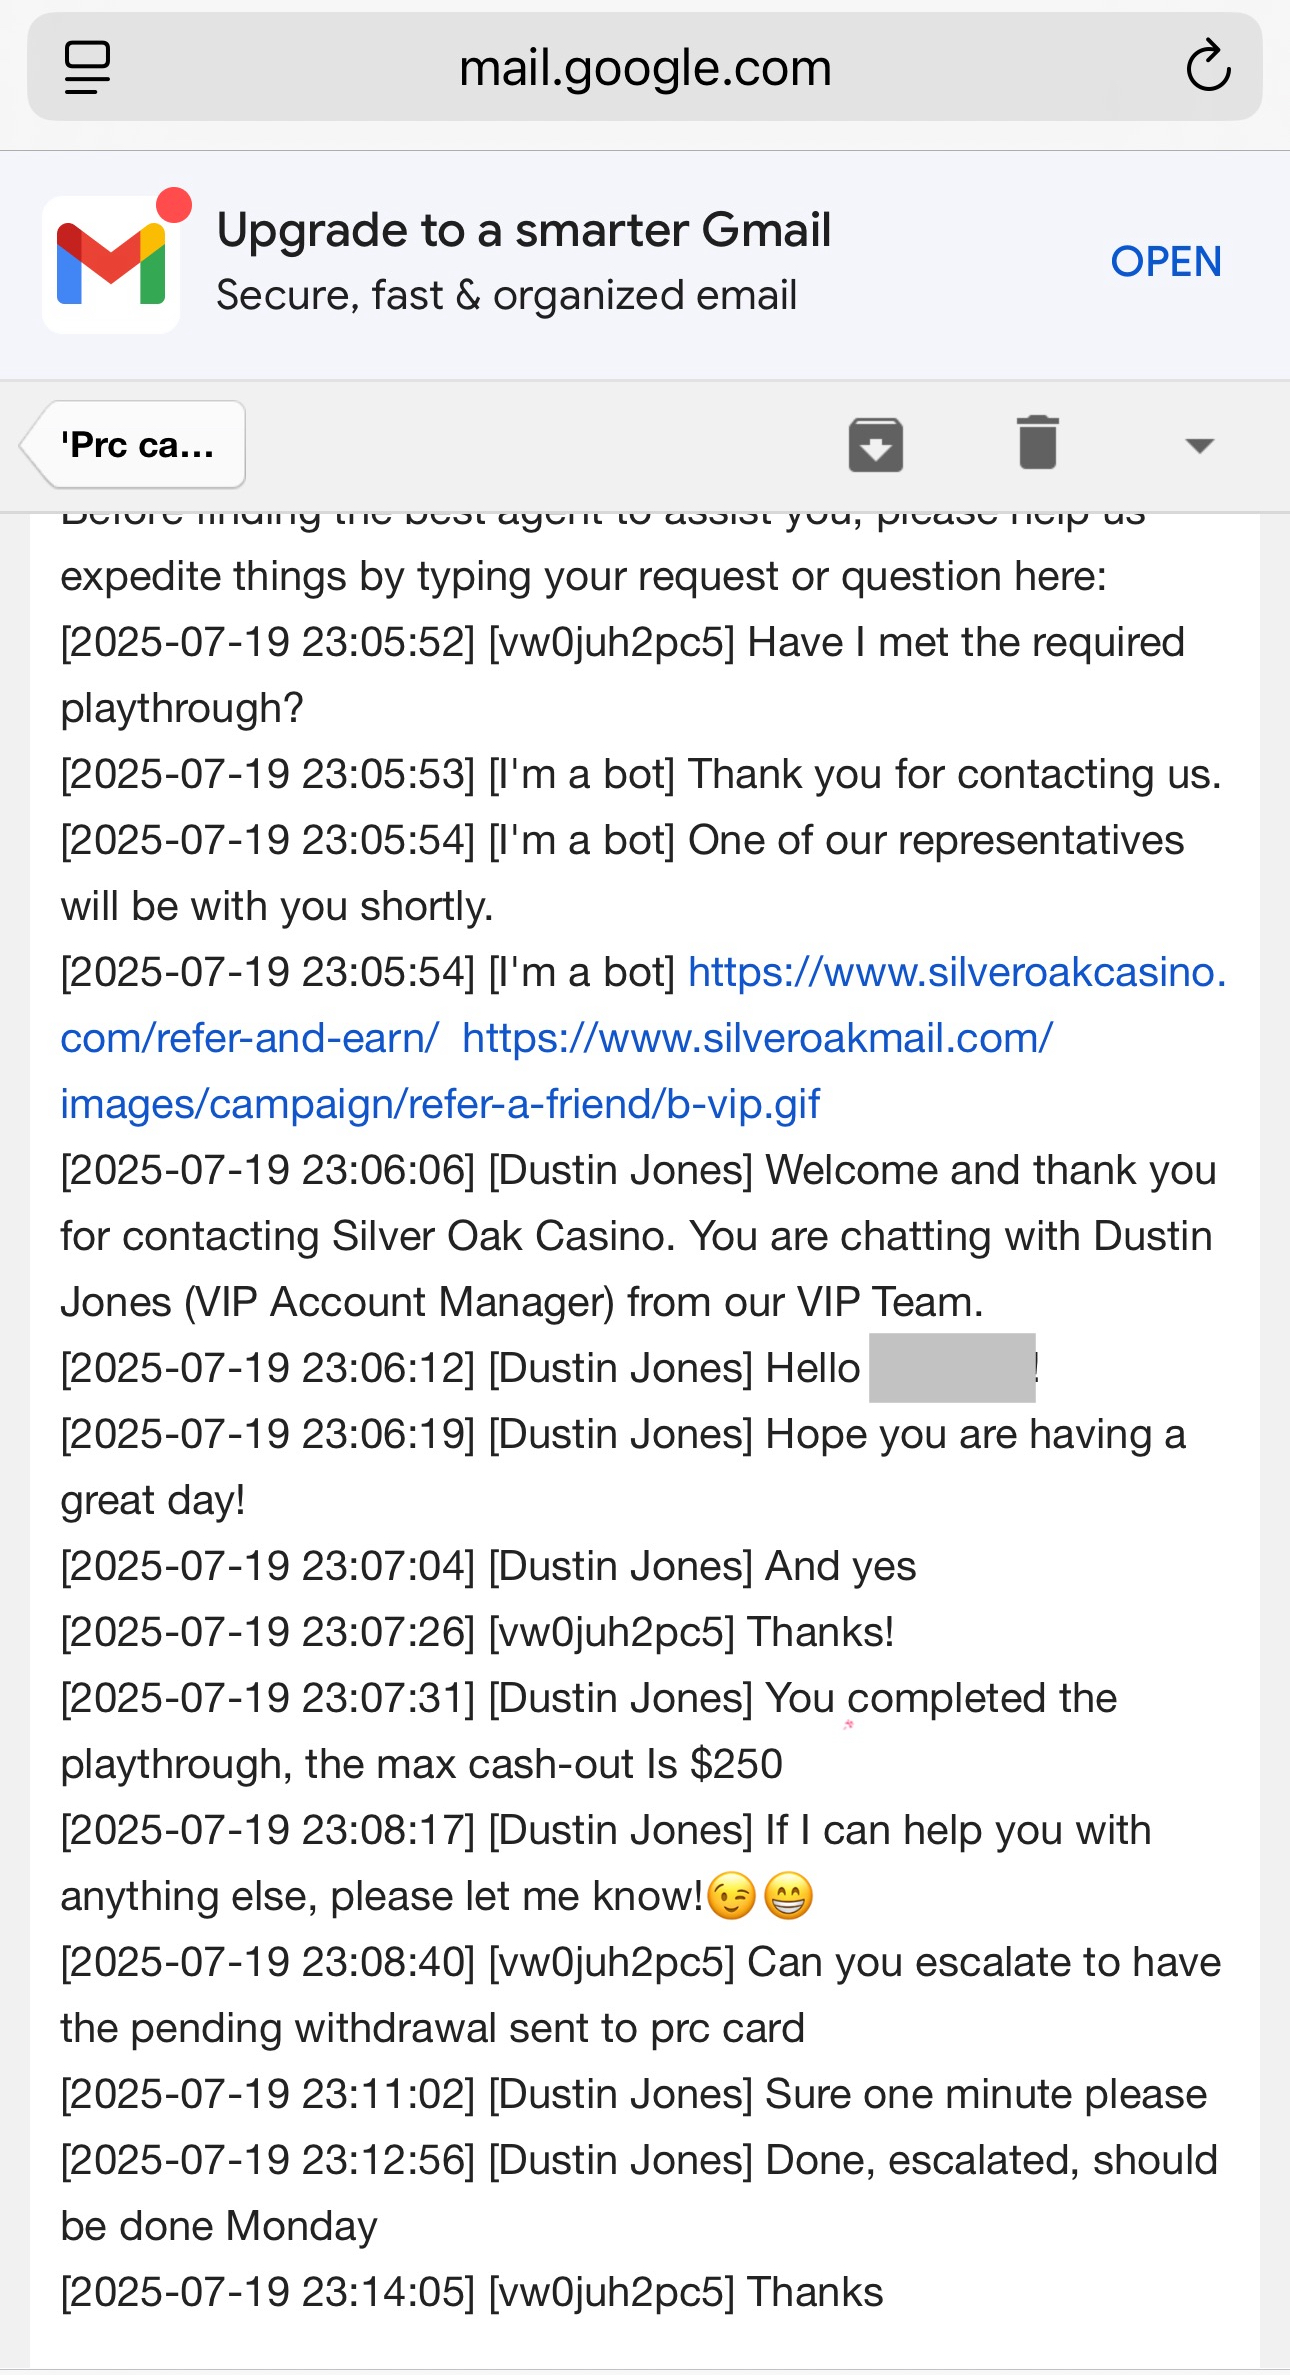The width and height of the screenshot is (1290, 2375).
Task: Tap the grinning face emoji
Action: tap(789, 1895)
